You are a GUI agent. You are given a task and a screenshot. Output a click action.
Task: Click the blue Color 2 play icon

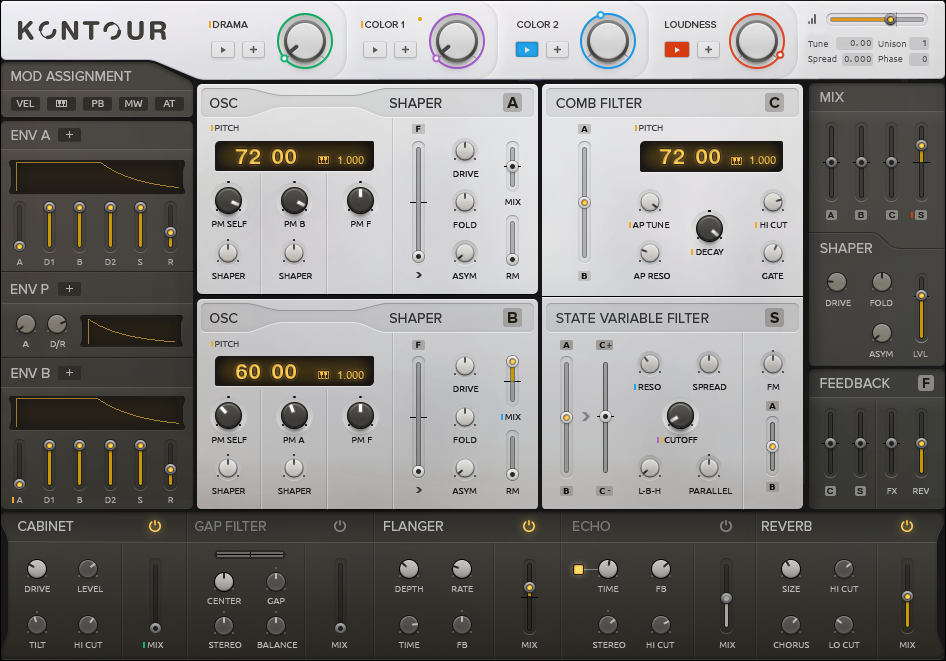(x=527, y=49)
